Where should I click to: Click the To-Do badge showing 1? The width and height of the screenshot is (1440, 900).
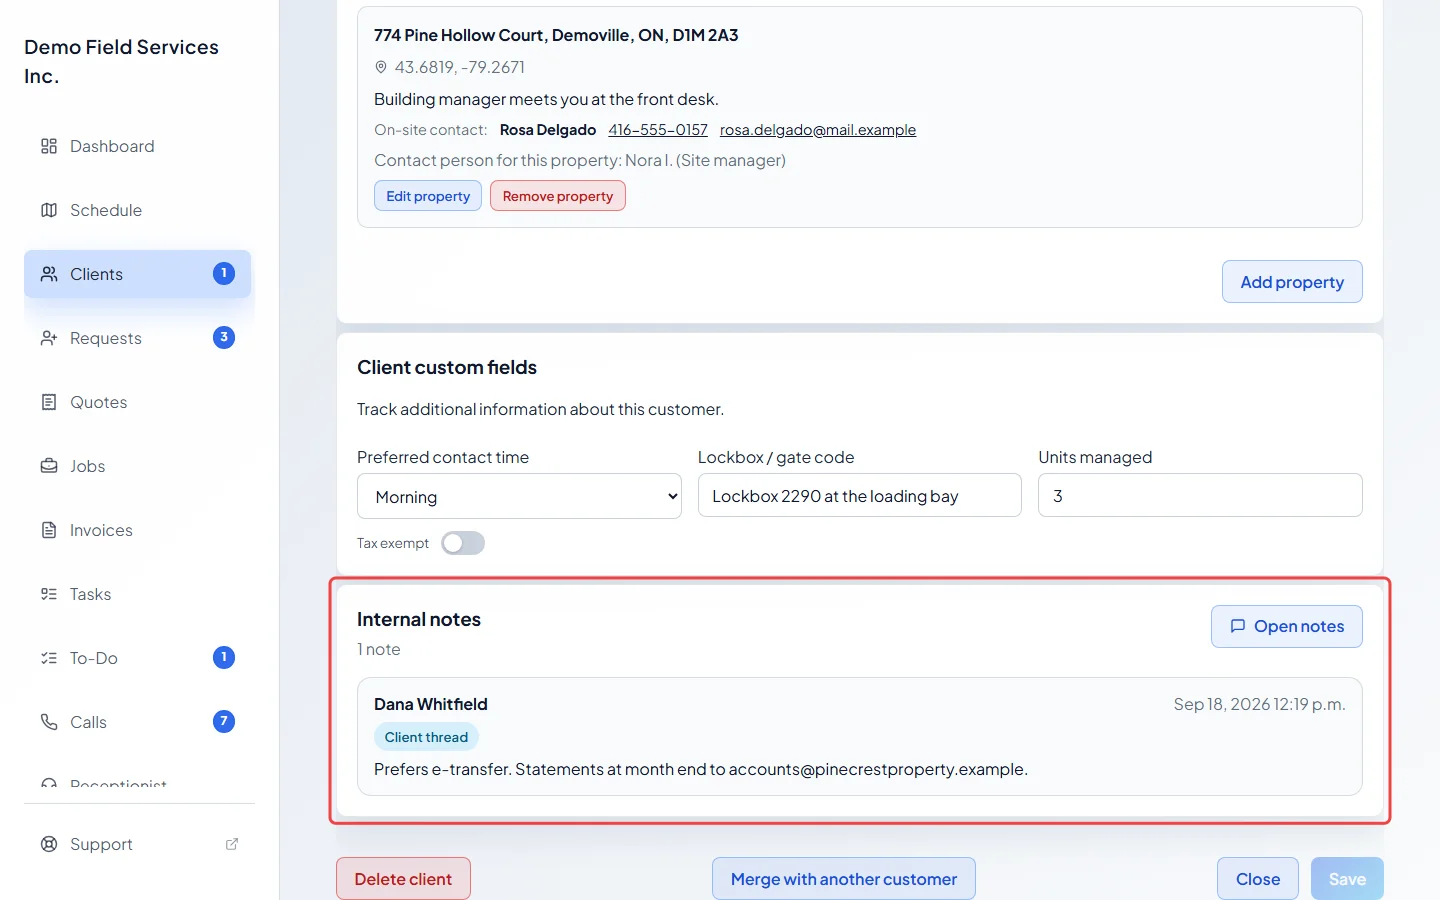224,657
